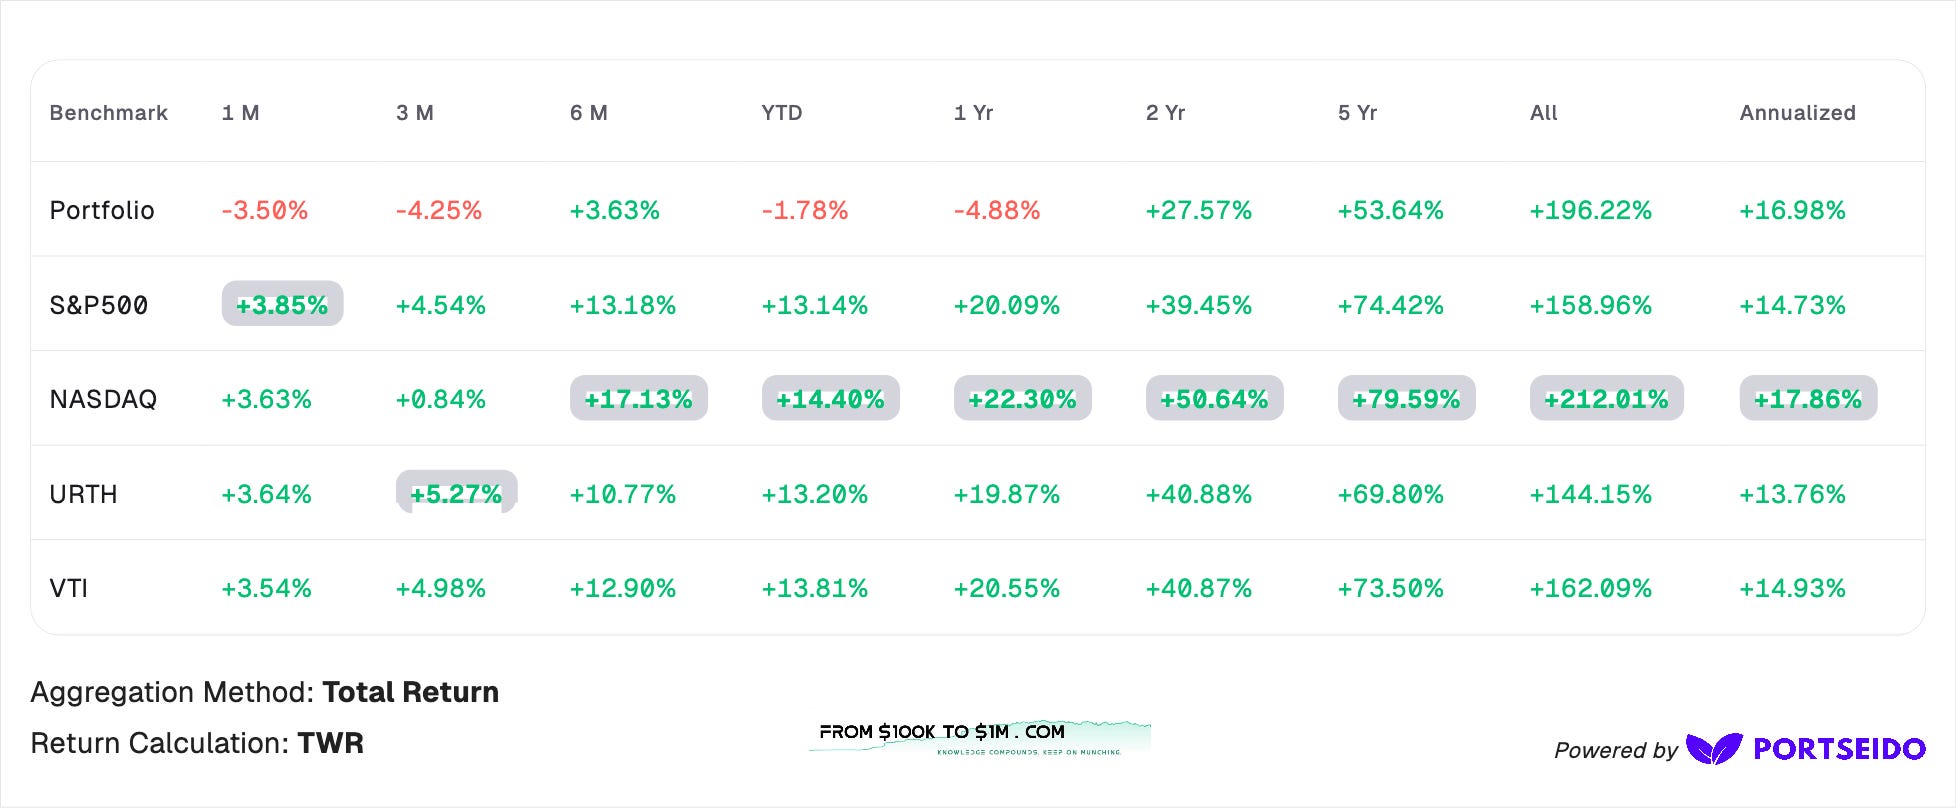The image size is (1956, 809).
Task: Click the highlighted S&P500 +3.85% cell
Action: [x=282, y=304]
